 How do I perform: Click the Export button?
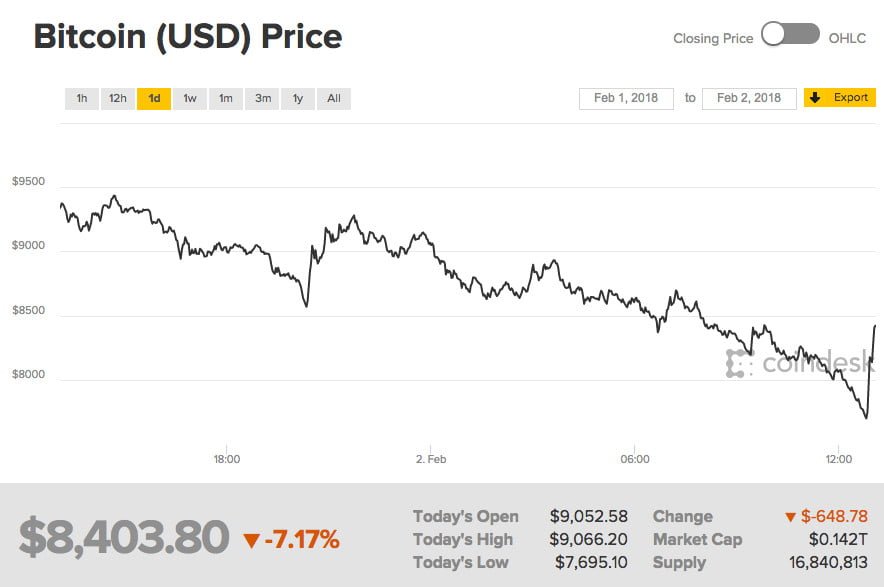tap(840, 98)
